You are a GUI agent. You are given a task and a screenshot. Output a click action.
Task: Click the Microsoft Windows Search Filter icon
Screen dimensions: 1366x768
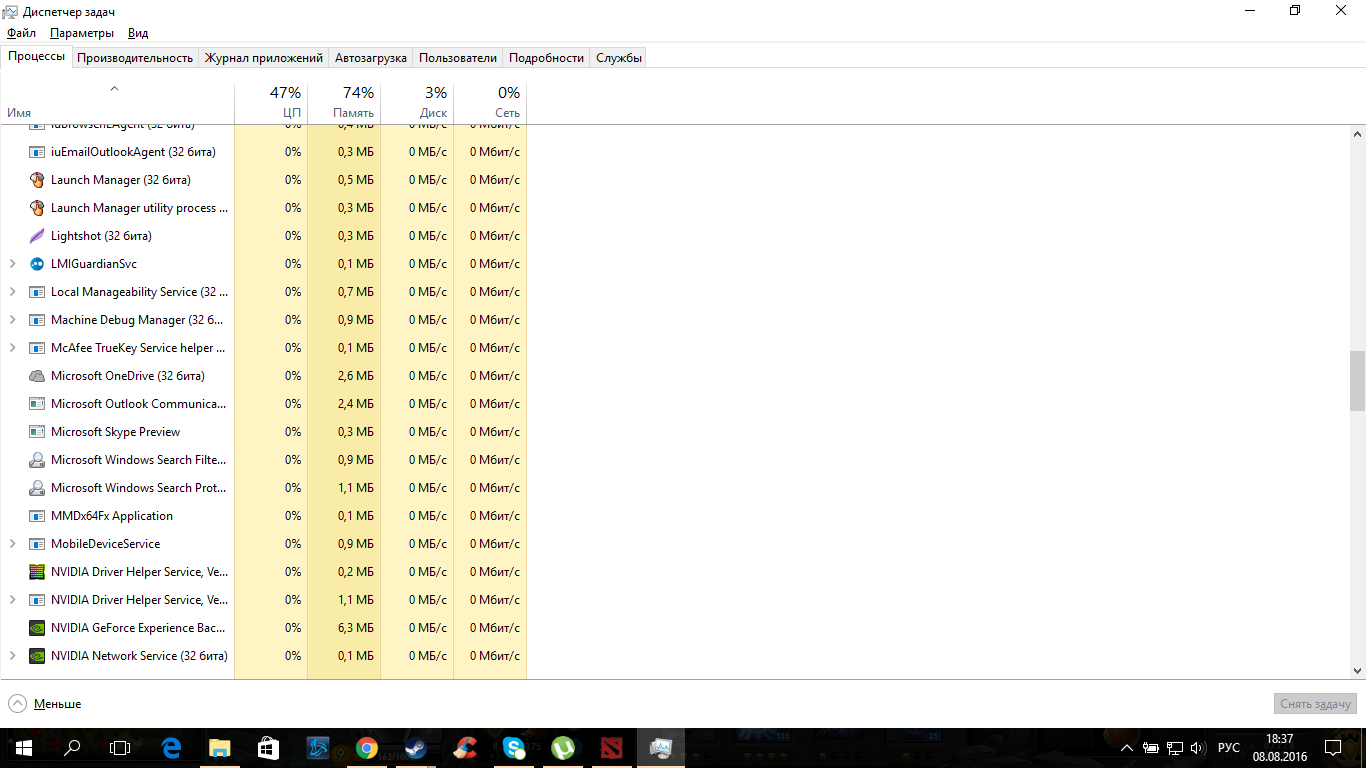[x=37, y=460]
